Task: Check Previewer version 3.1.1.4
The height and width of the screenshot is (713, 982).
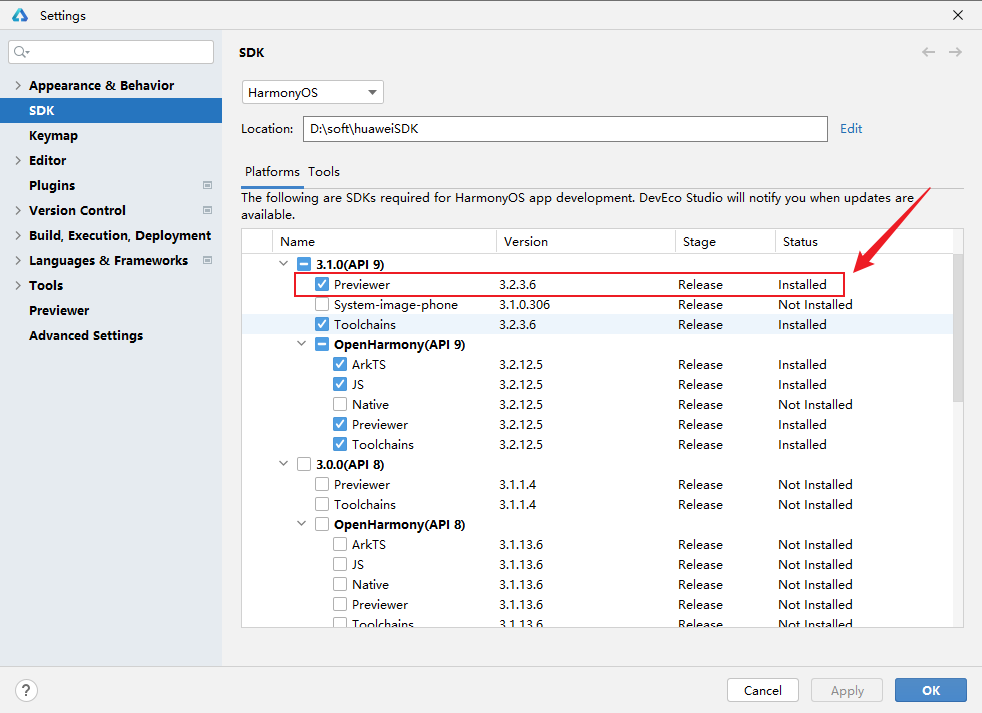Action: click(322, 484)
